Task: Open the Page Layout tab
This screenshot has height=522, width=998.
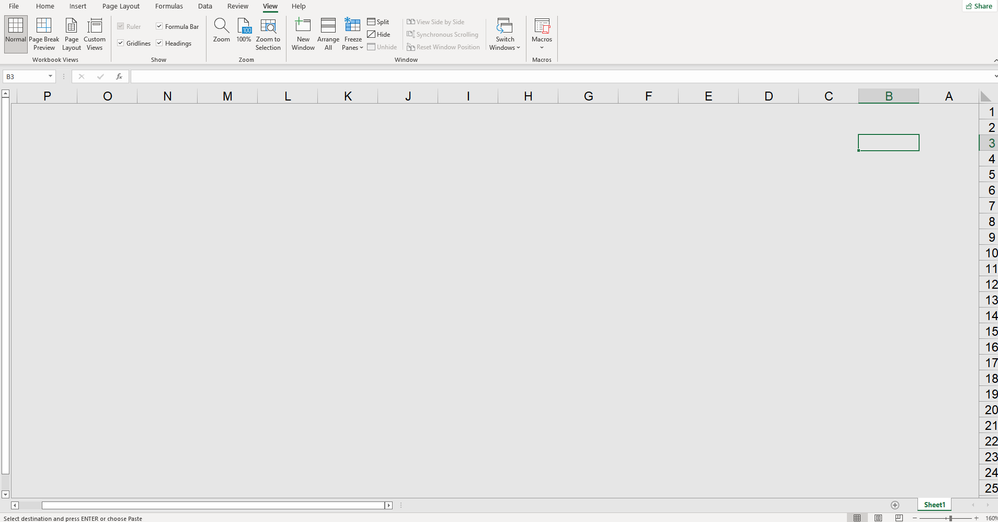Action: [x=121, y=6]
